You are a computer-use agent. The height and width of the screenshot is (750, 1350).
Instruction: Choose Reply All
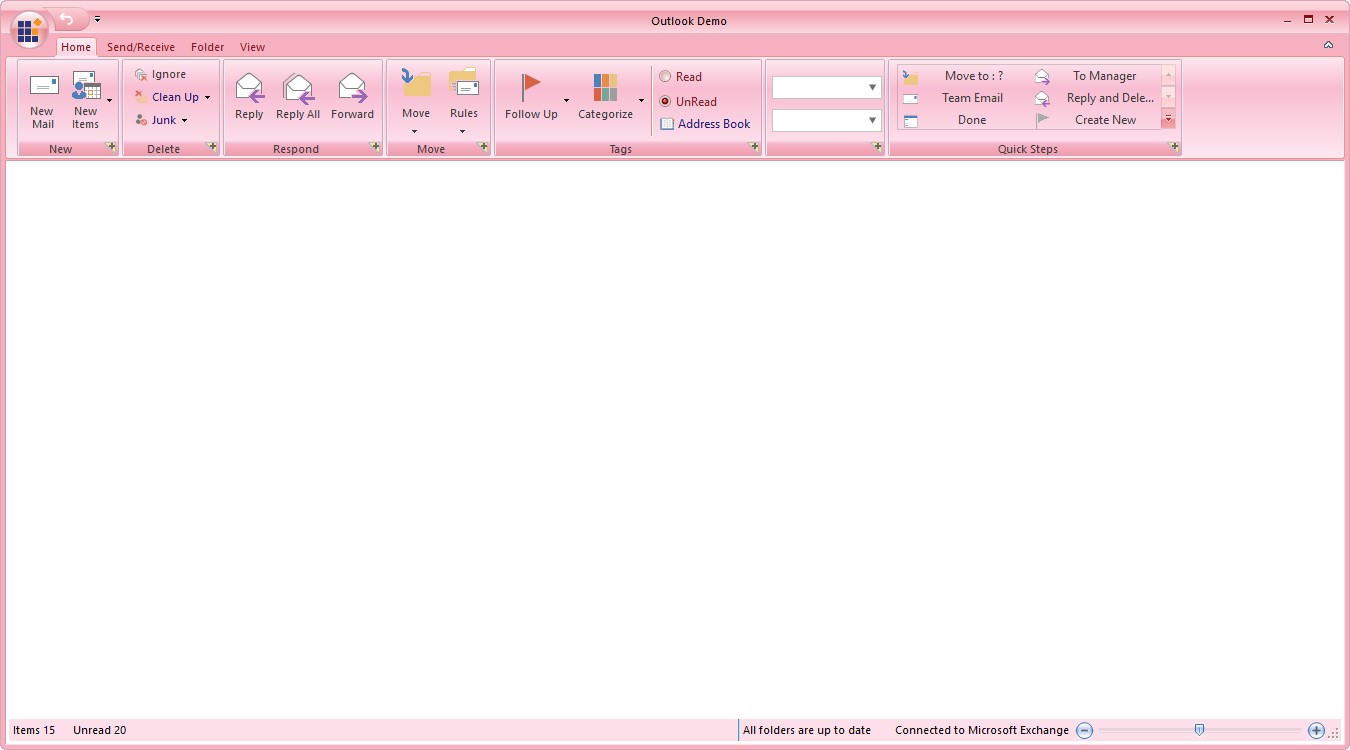(298, 96)
